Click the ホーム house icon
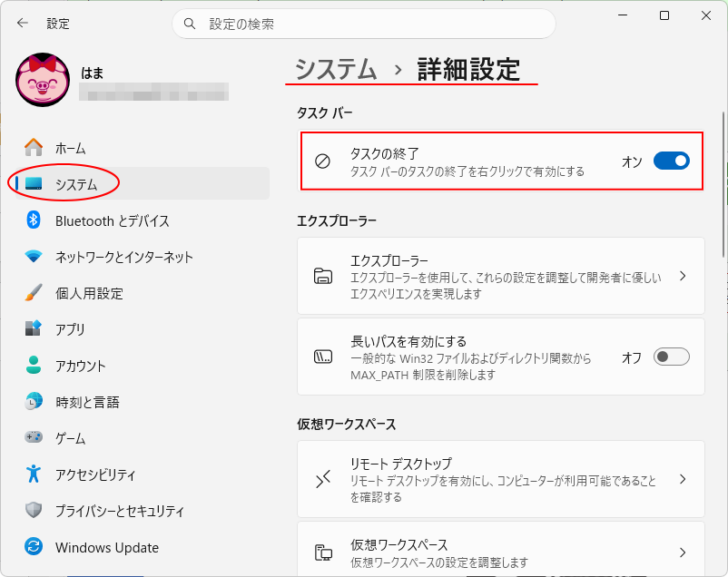Screen dimensions: 728x577 click(33, 148)
